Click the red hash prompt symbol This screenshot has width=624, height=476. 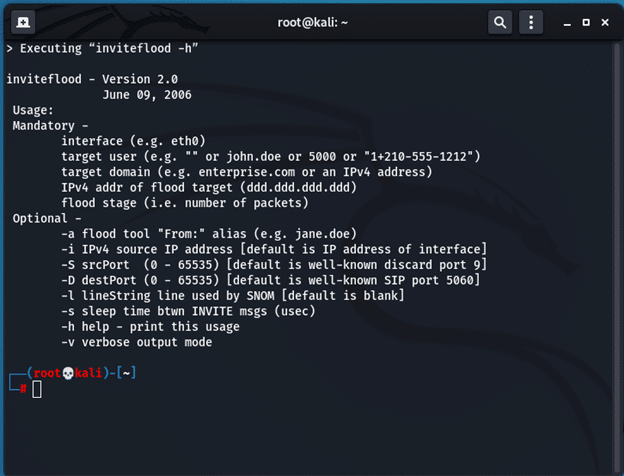(22, 389)
